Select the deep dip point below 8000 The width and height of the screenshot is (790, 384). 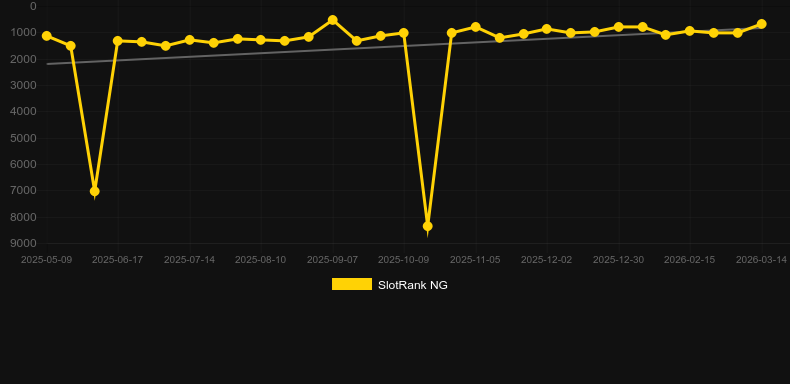click(x=428, y=226)
